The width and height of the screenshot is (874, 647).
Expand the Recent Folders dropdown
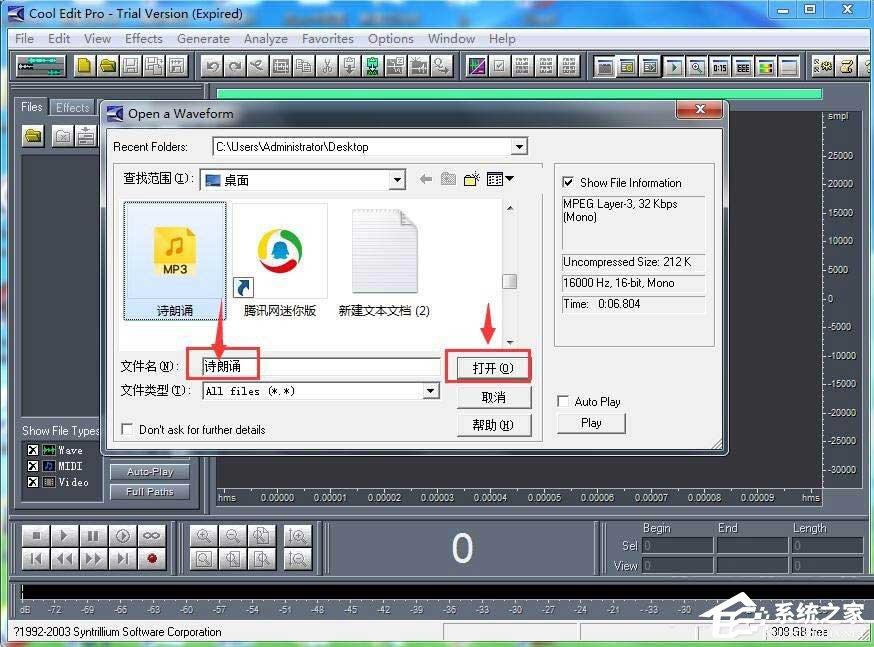coord(519,147)
